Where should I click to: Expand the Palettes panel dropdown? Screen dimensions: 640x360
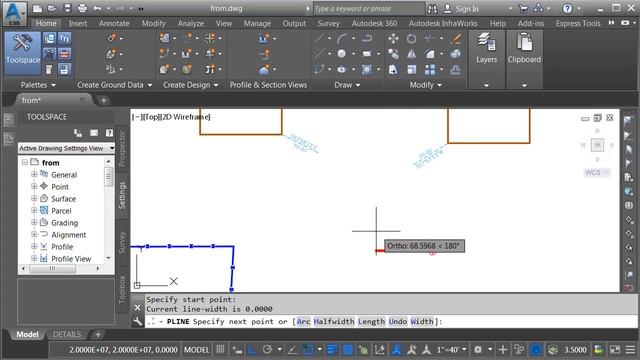[38, 85]
